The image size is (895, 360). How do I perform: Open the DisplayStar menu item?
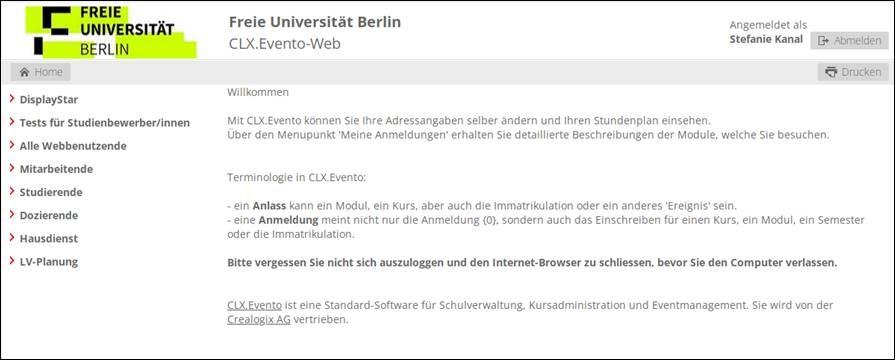click(49, 100)
